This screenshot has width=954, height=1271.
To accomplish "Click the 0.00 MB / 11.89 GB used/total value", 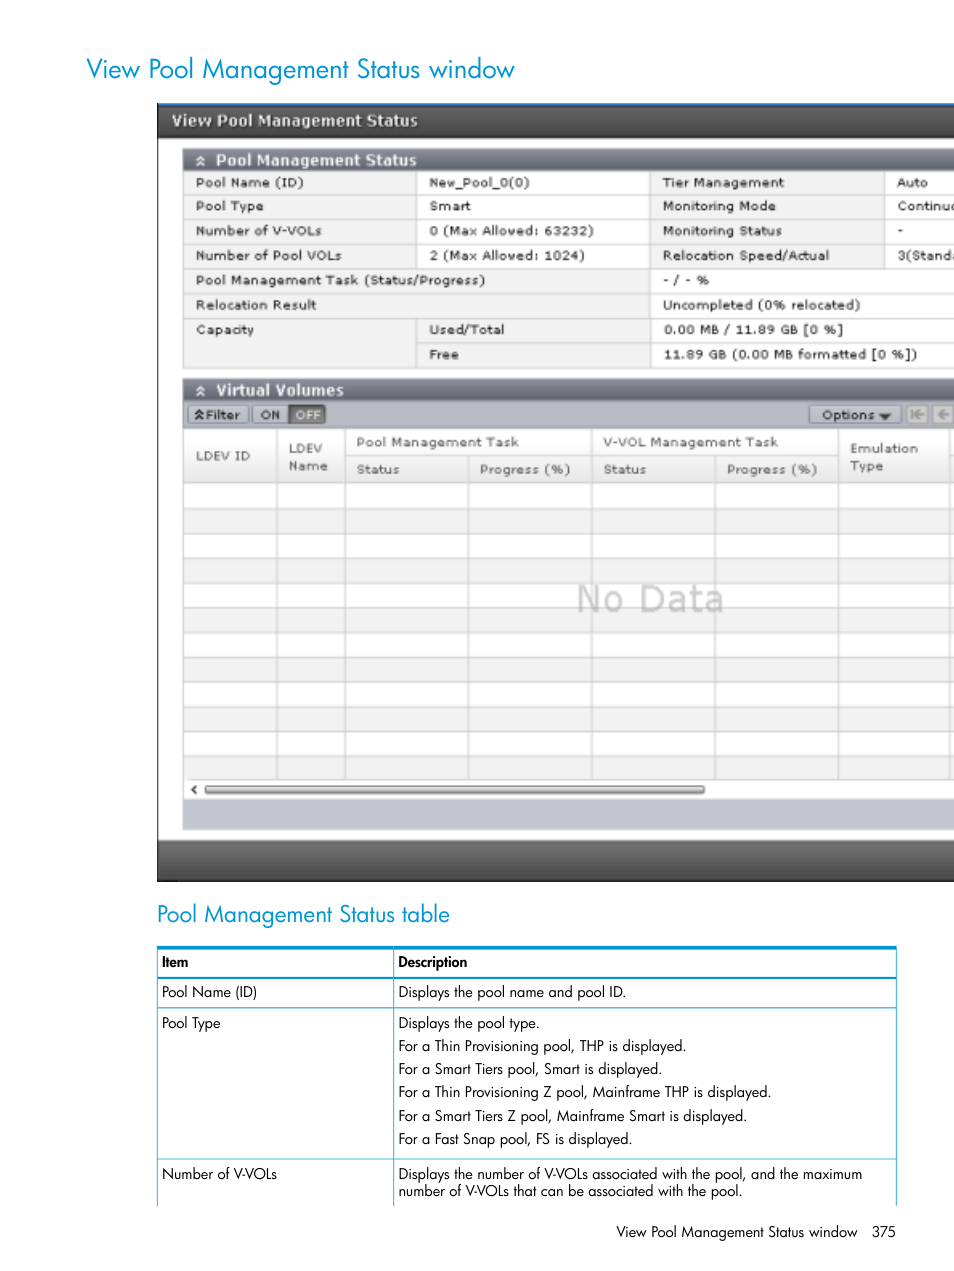I will [x=753, y=330].
